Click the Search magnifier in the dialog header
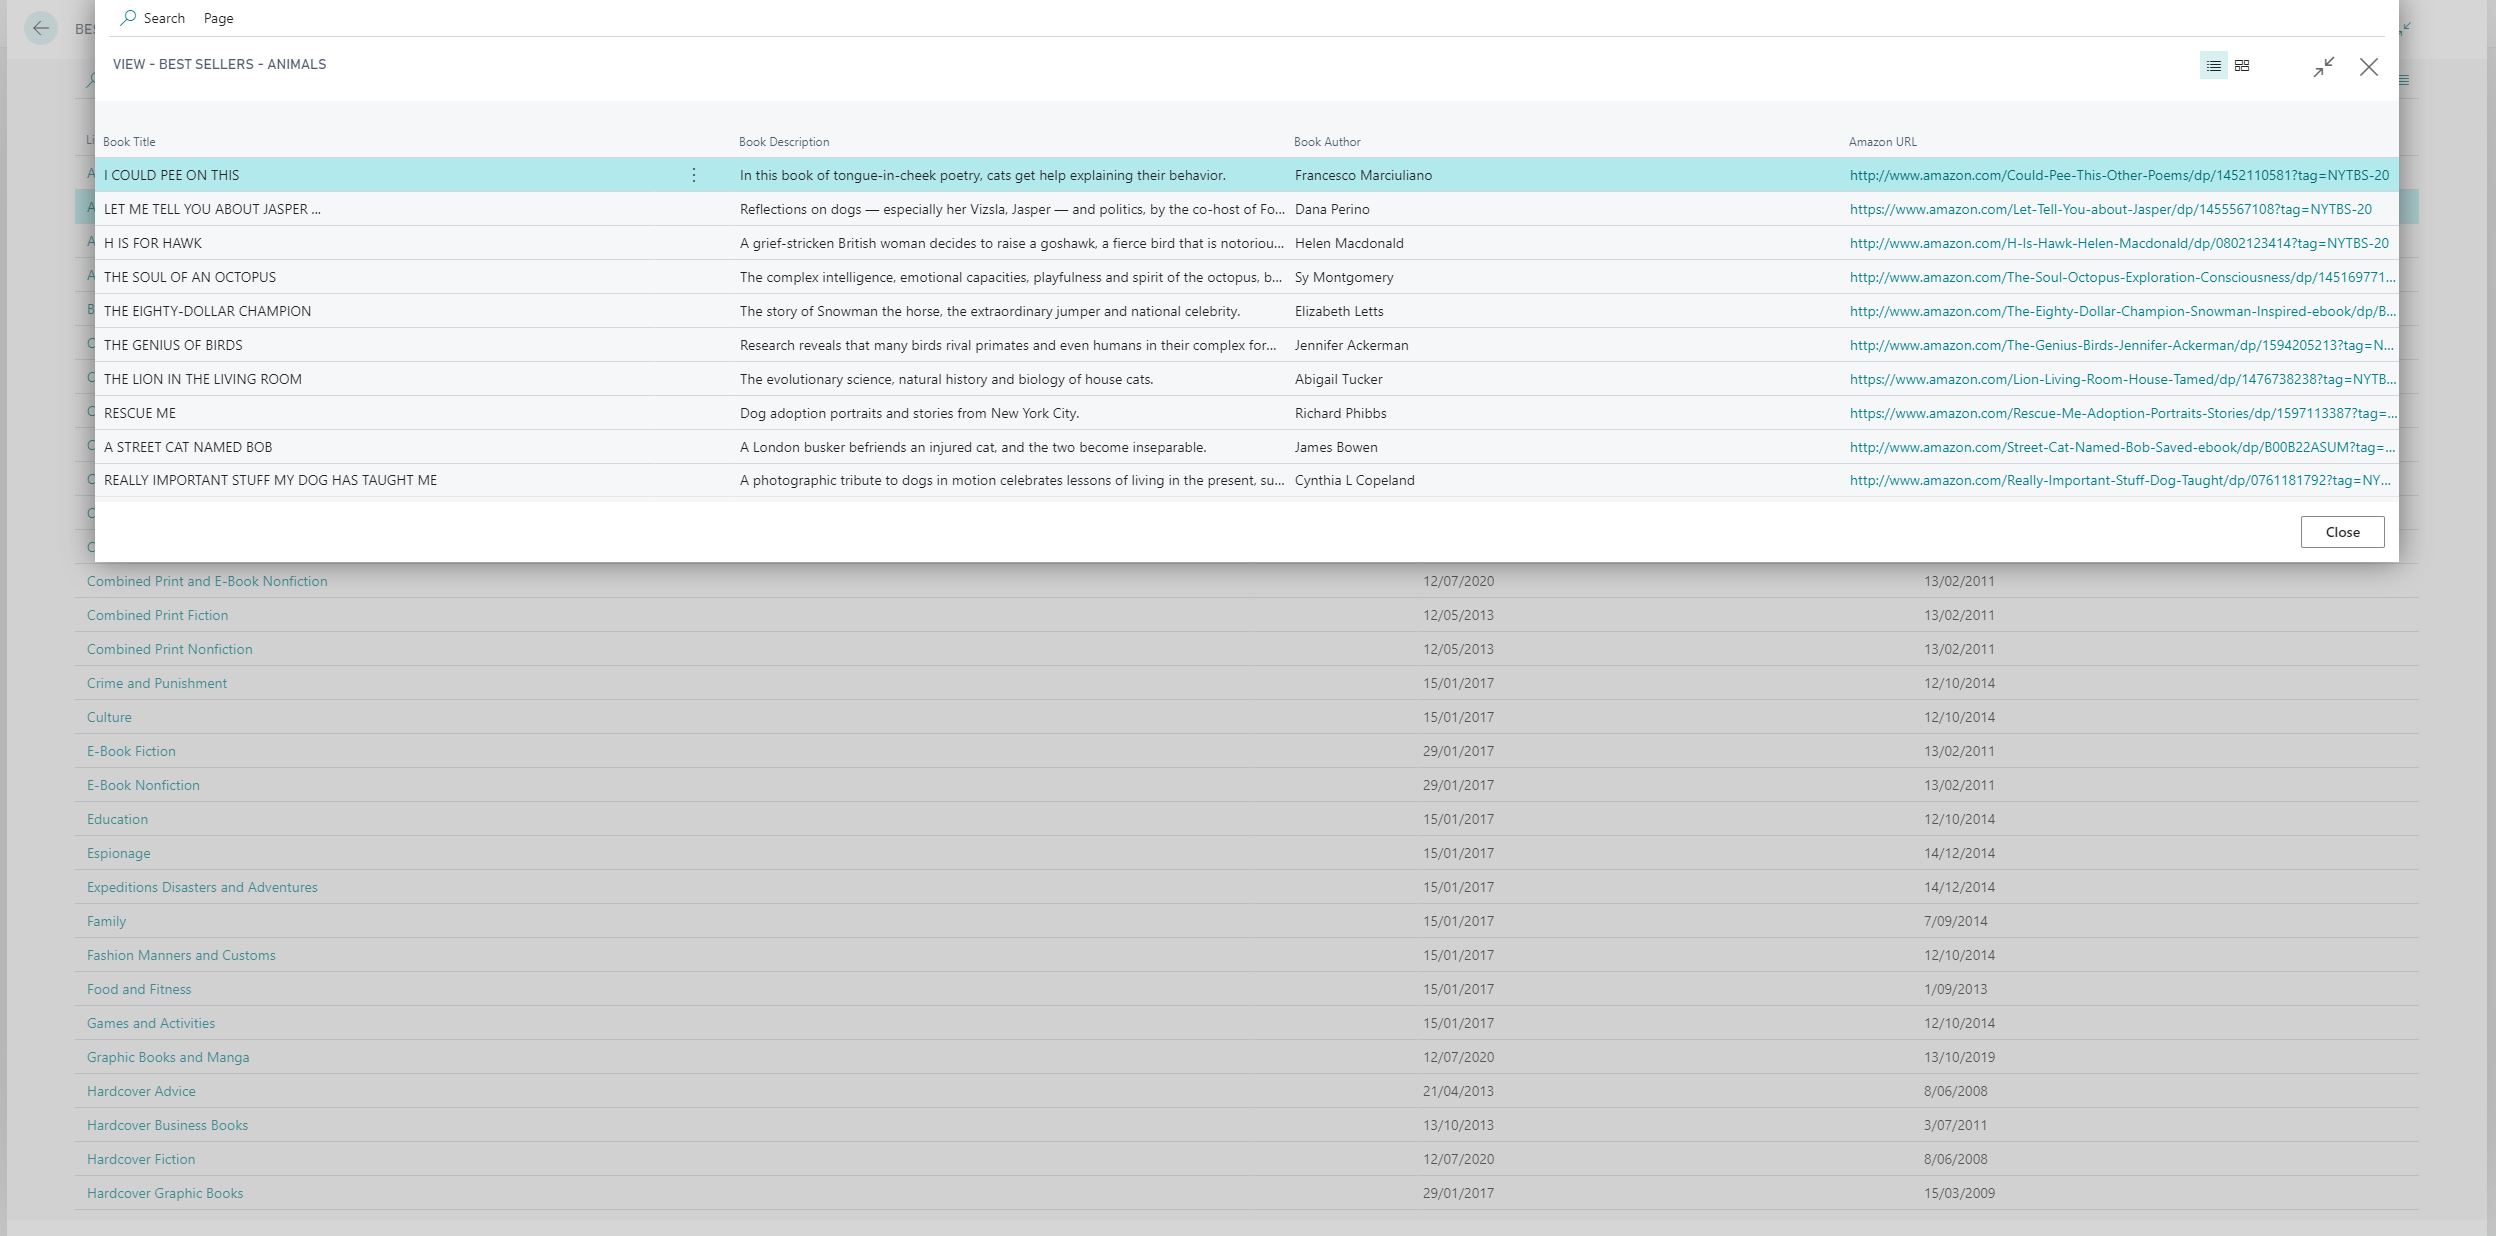 click(x=128, y=17)
